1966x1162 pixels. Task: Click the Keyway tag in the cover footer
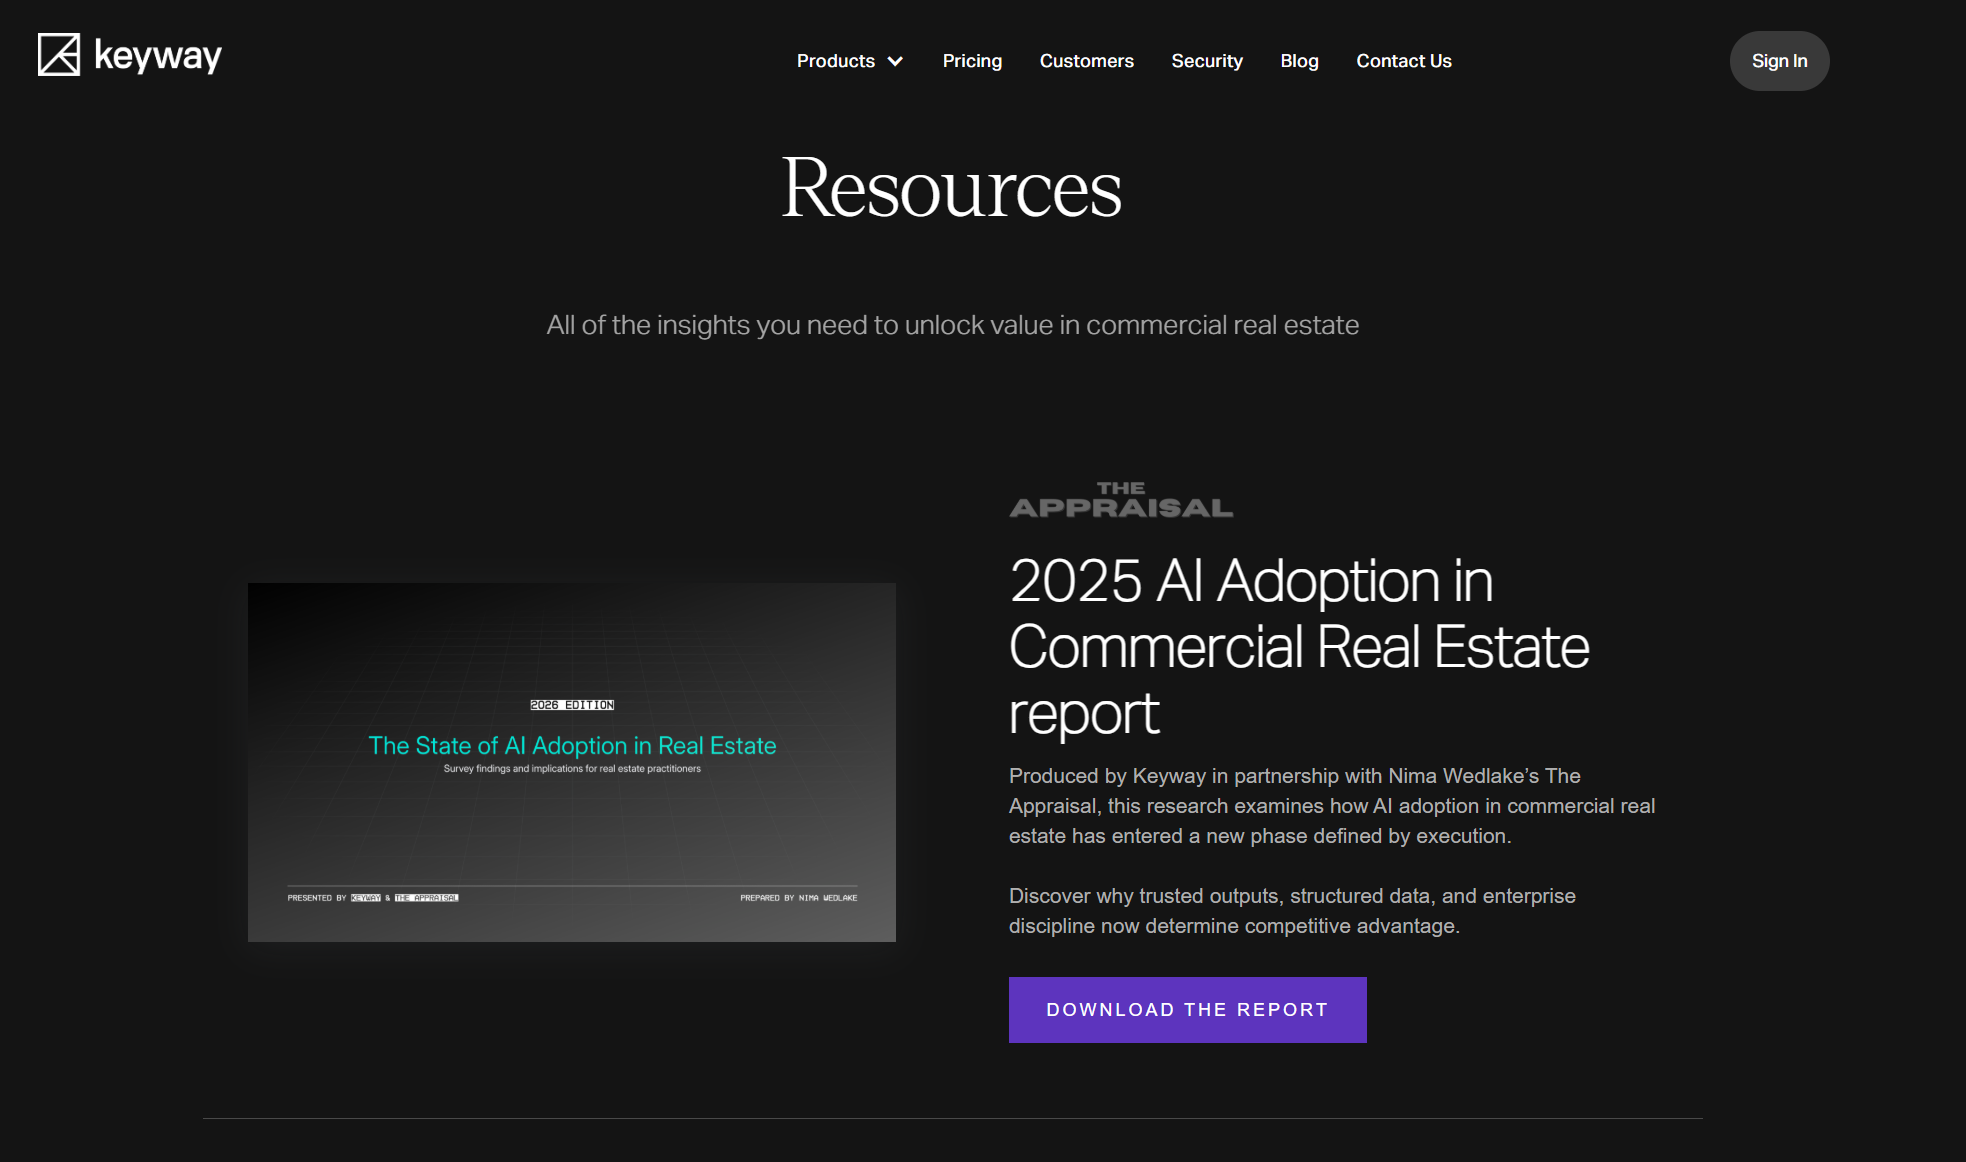(x=365, y=898)
